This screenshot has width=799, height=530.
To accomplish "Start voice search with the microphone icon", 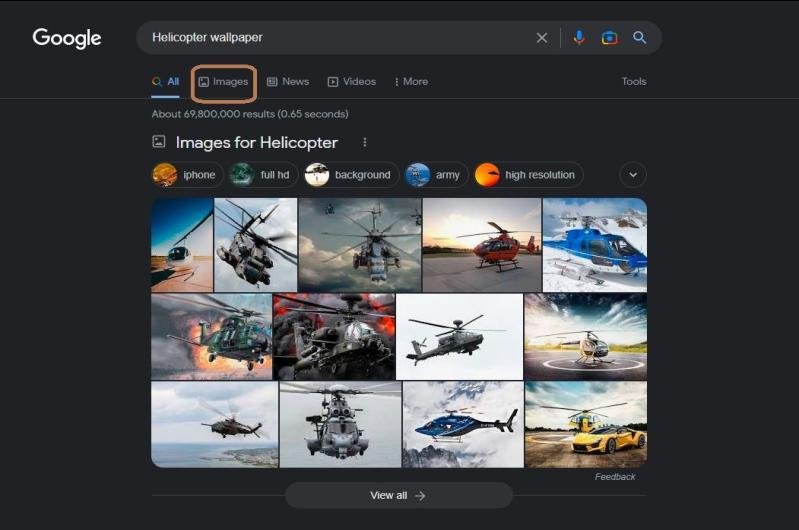I will coord(579,38).
